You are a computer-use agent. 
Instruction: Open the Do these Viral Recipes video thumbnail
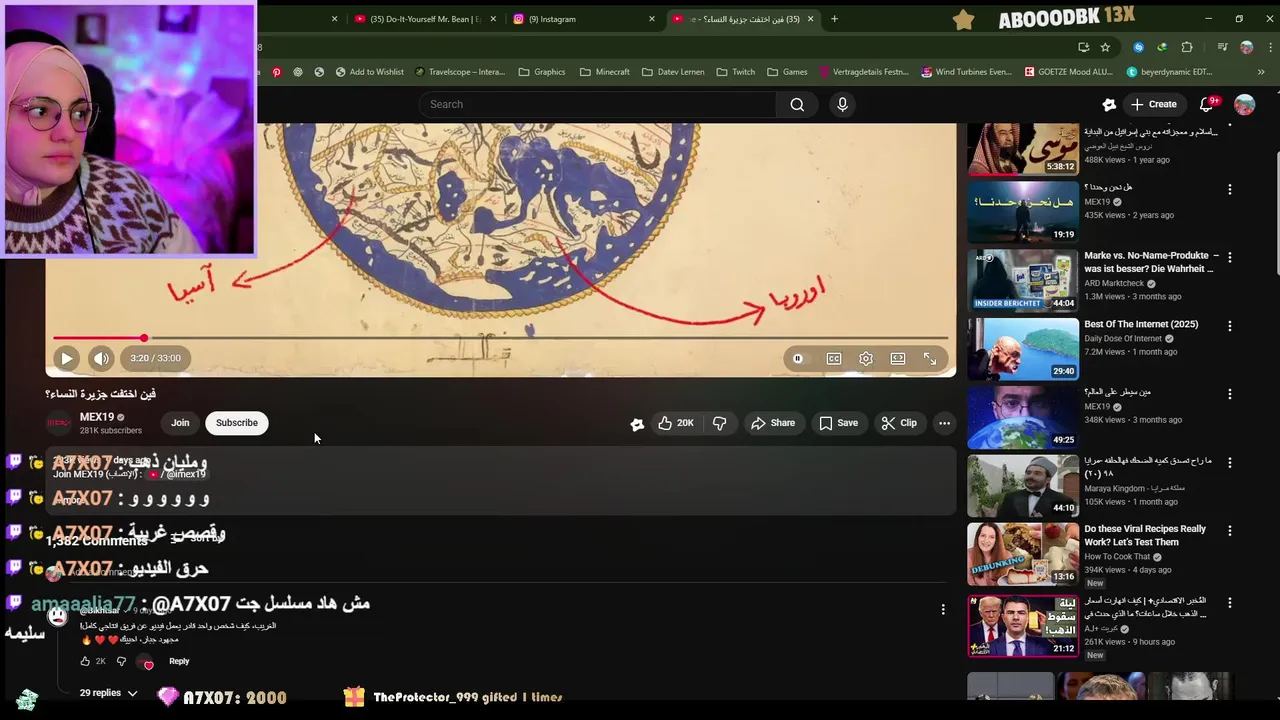(x=1023, y=553)
